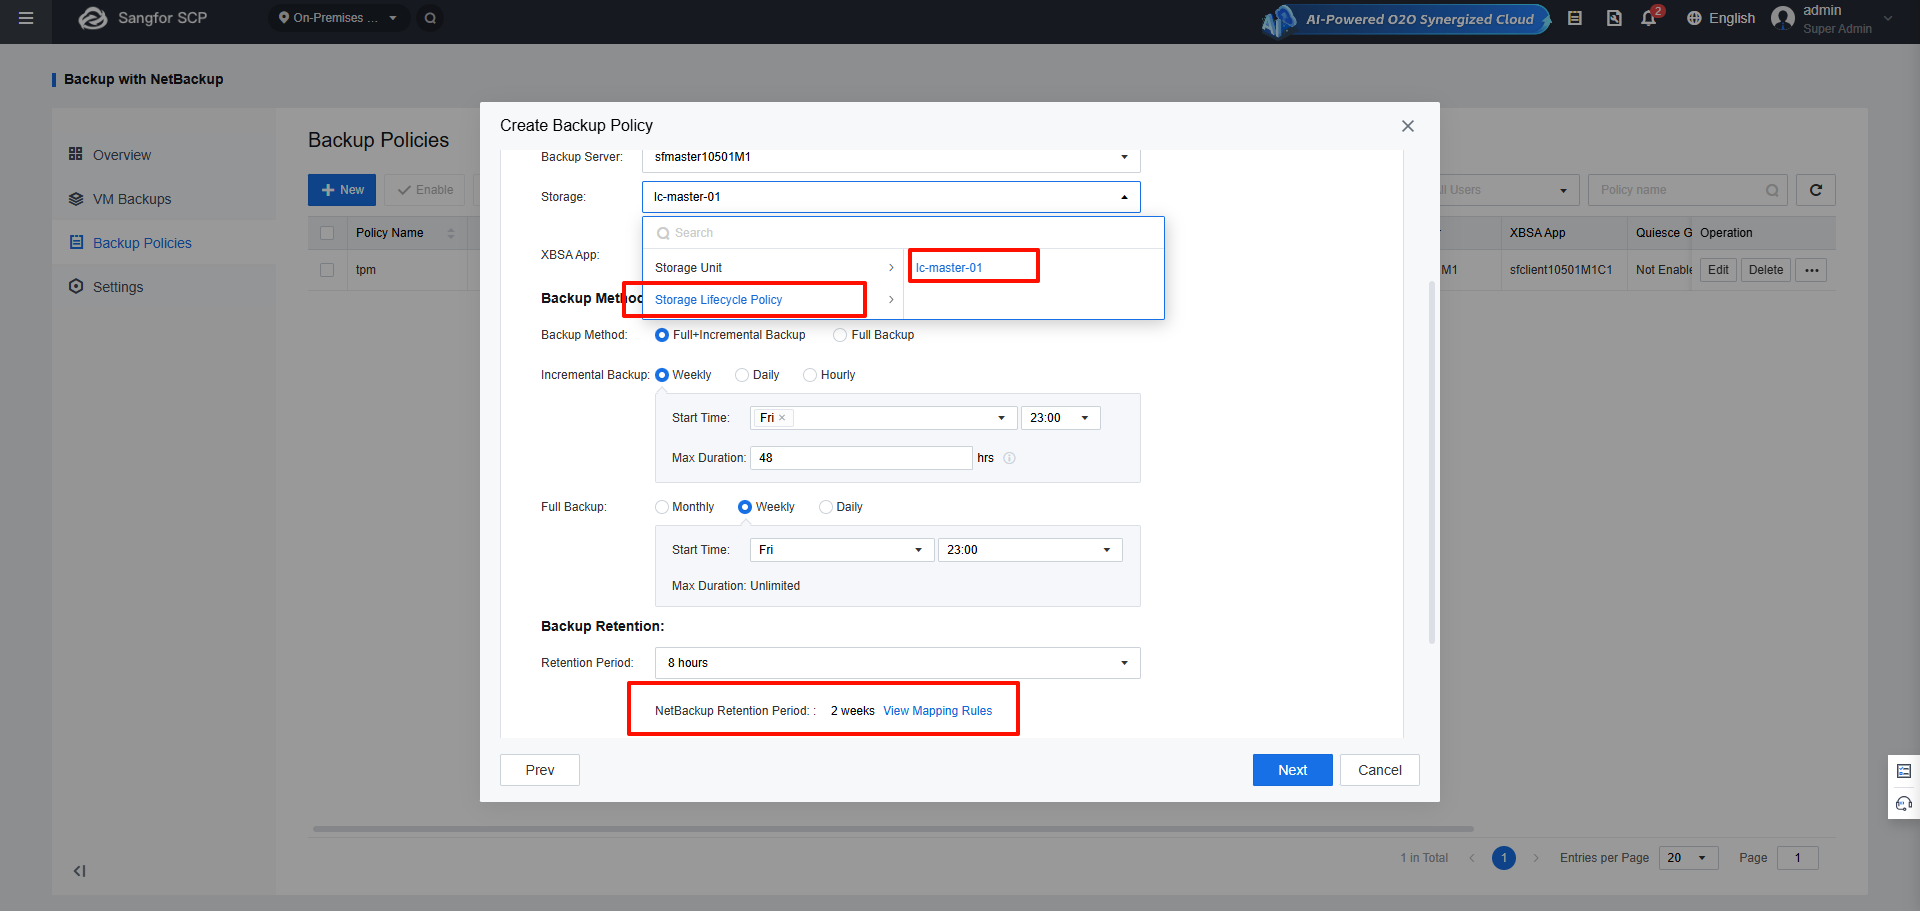Go to VM Backups in the sidebar
Viewport: 1920px width, 911px height.
[x=132, y=199]
